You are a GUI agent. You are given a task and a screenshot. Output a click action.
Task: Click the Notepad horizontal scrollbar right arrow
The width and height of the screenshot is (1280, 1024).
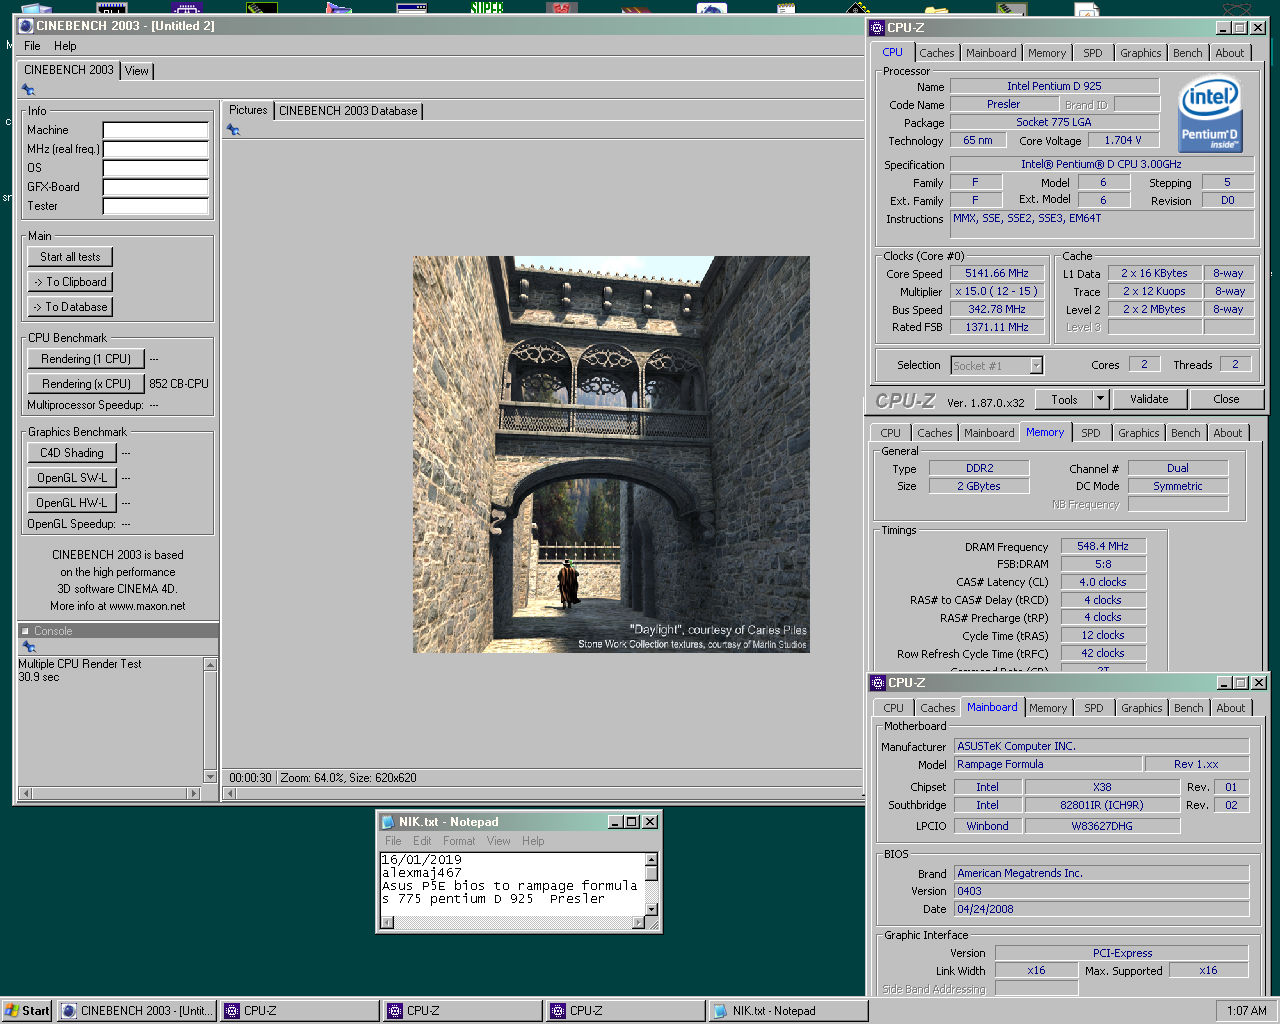[638, 923]
